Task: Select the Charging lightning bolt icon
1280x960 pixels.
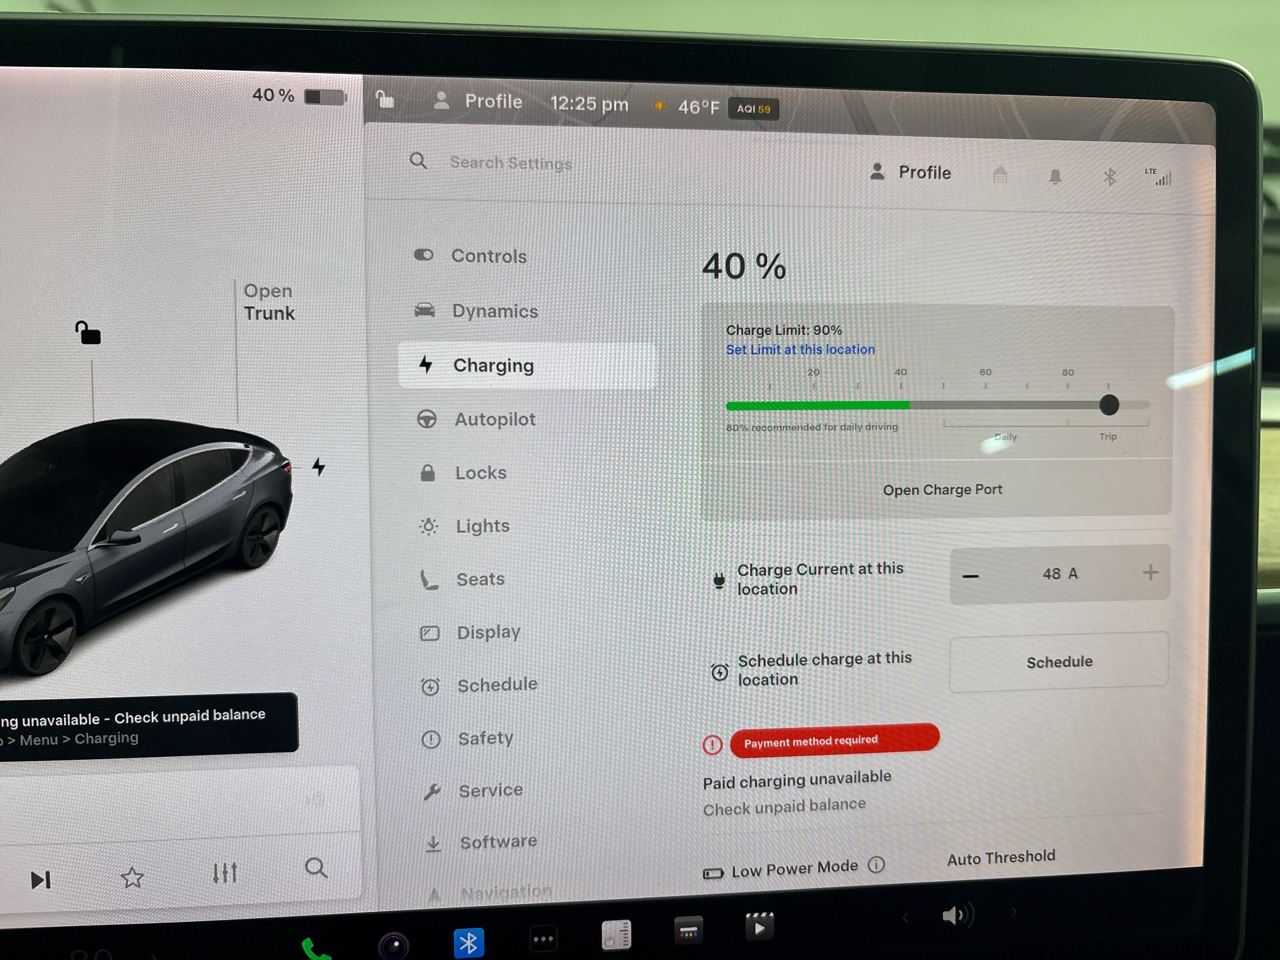Action: (428, 365)
